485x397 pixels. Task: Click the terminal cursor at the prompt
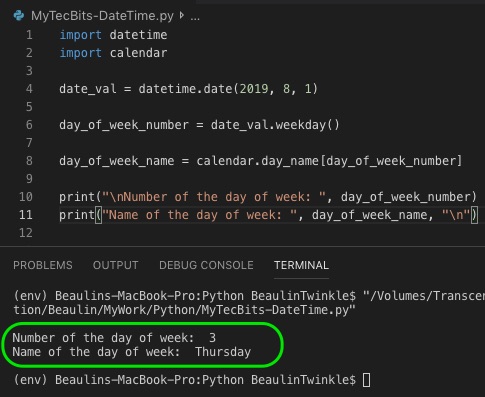(366, 380)
